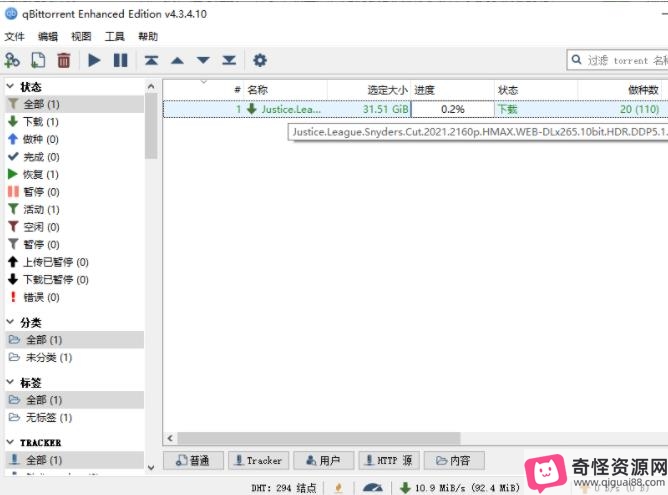Filter by 下载 (1) status

tap(75, 122)
